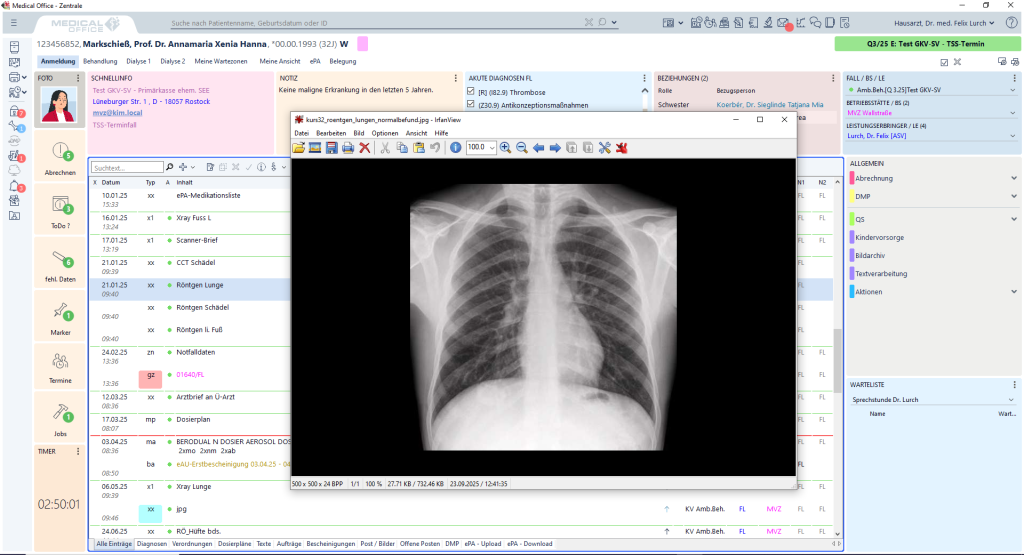Screen dimensions: 1024x555
Task: Zoom in on the lung X-ray
Action: pos(505,147)
